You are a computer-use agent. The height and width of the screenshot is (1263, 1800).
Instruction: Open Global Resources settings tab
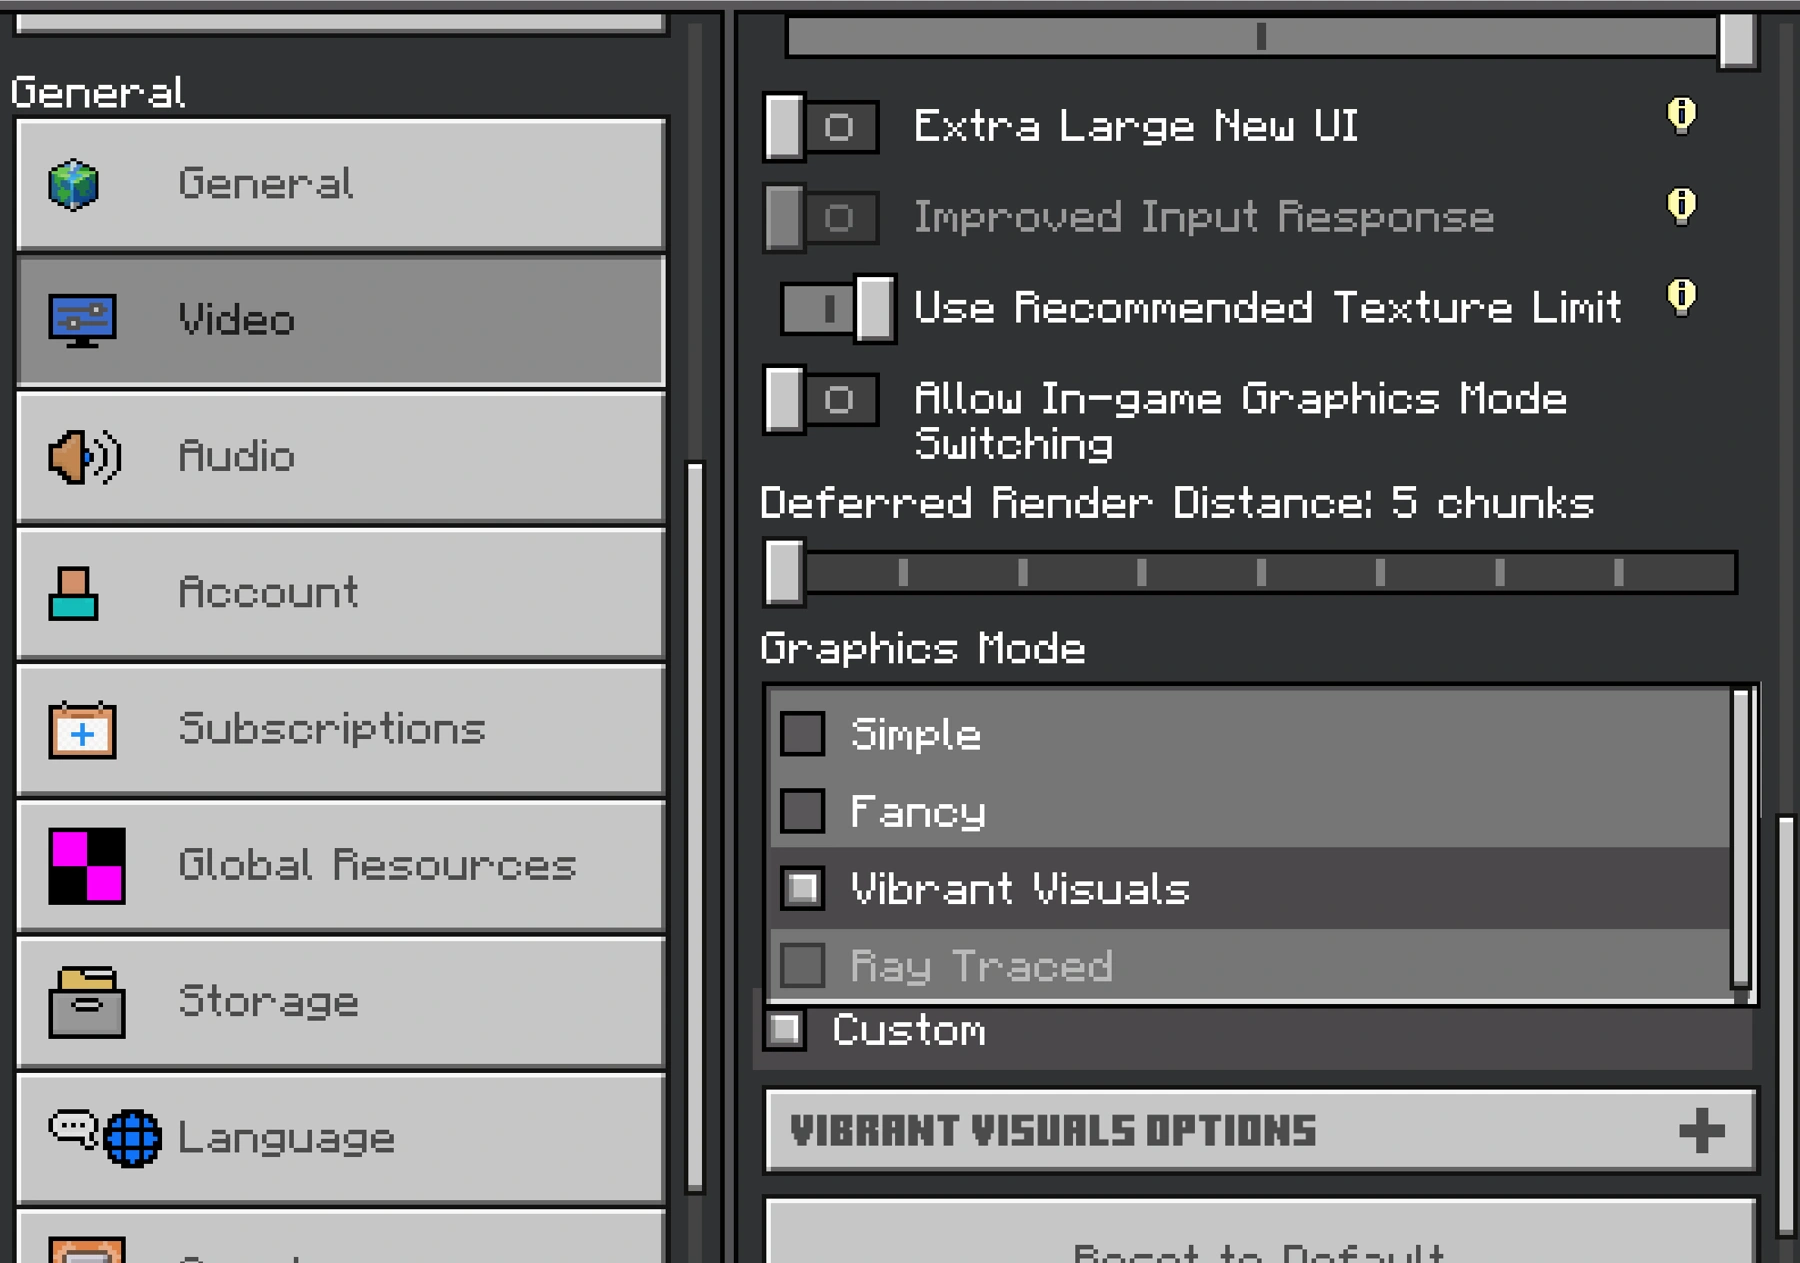click(341, 866)
